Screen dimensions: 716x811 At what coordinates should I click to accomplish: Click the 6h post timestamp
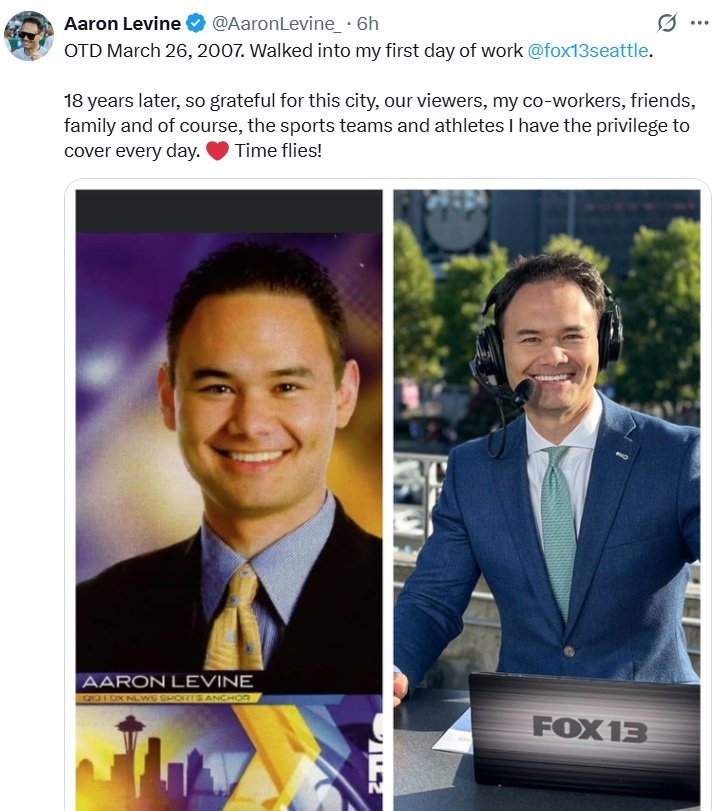[368, 24]
